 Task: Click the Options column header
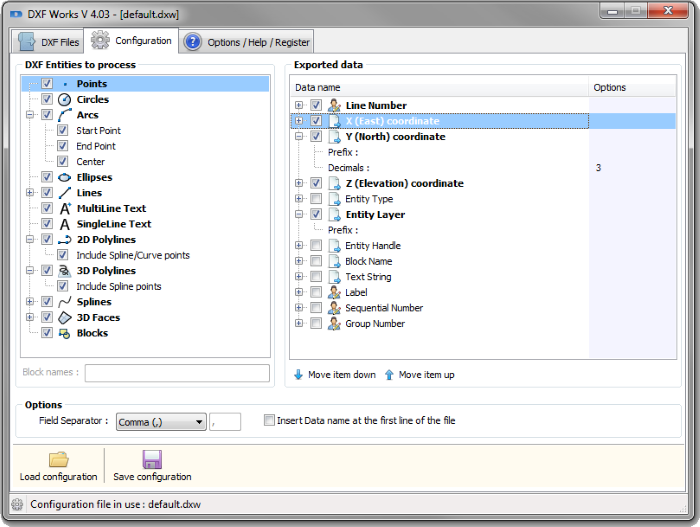[633, 88]
